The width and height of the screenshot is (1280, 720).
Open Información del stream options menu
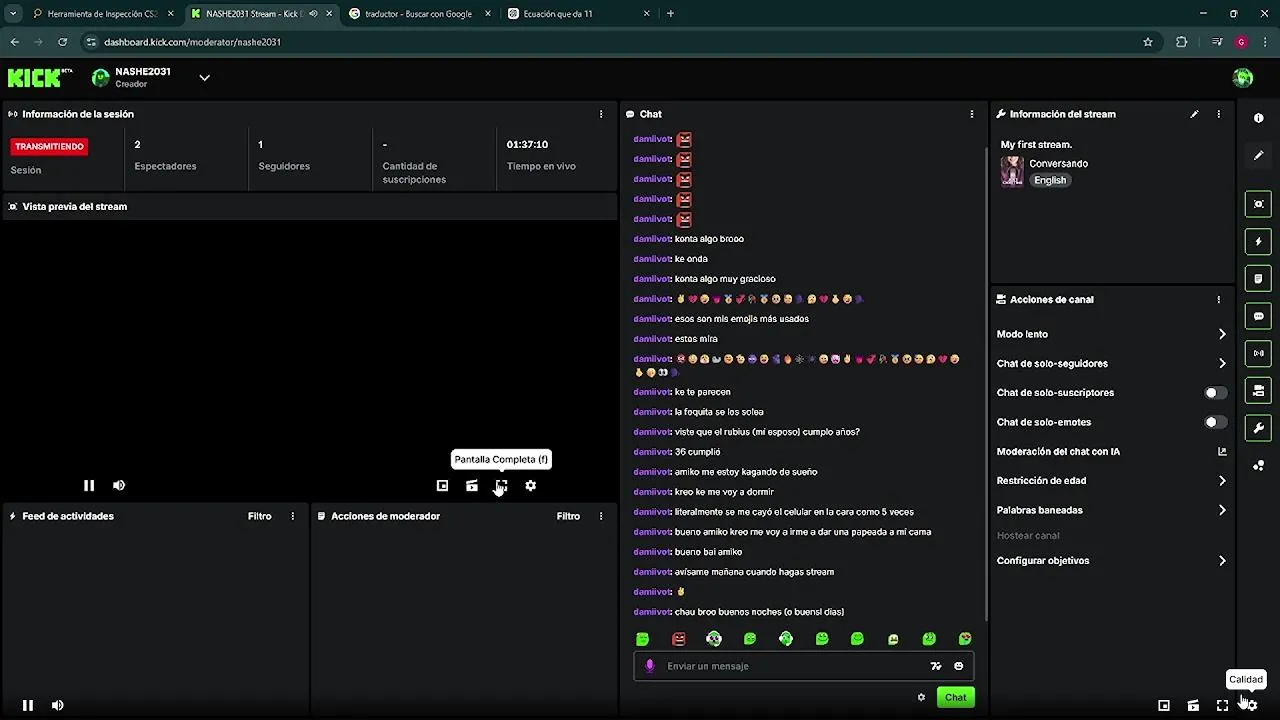click(x=1218, y=114)
